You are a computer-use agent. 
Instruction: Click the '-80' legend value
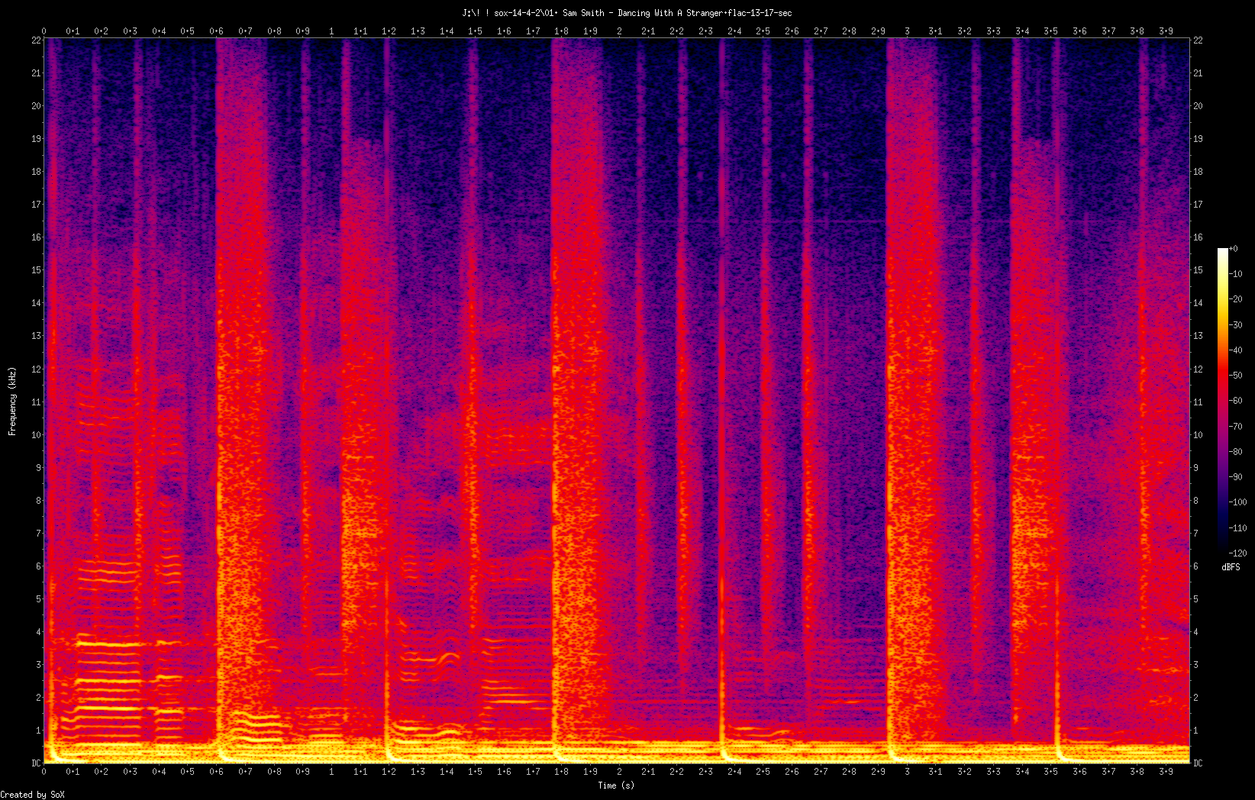1237,451
